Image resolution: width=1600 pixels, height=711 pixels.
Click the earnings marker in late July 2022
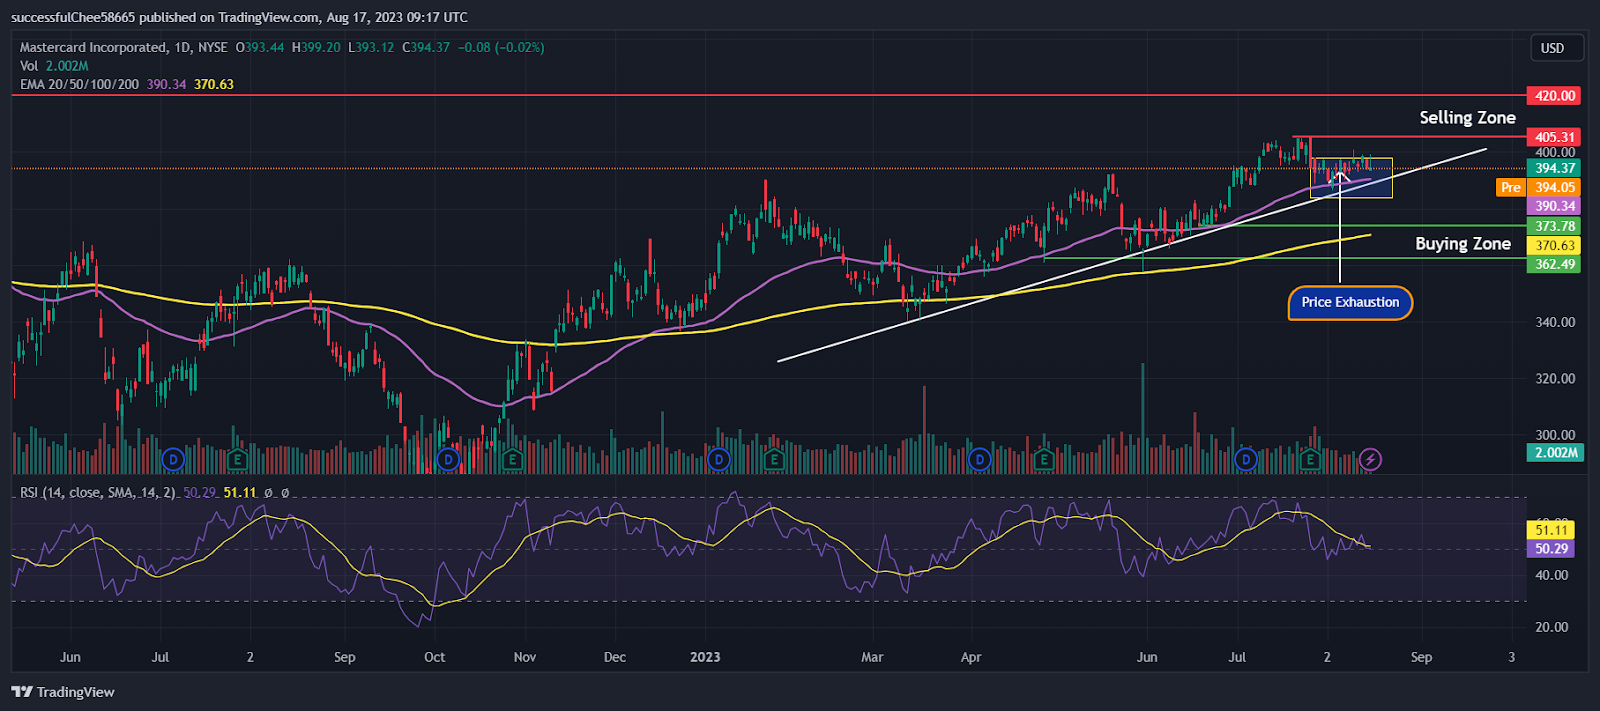click(x=237, y=459)
